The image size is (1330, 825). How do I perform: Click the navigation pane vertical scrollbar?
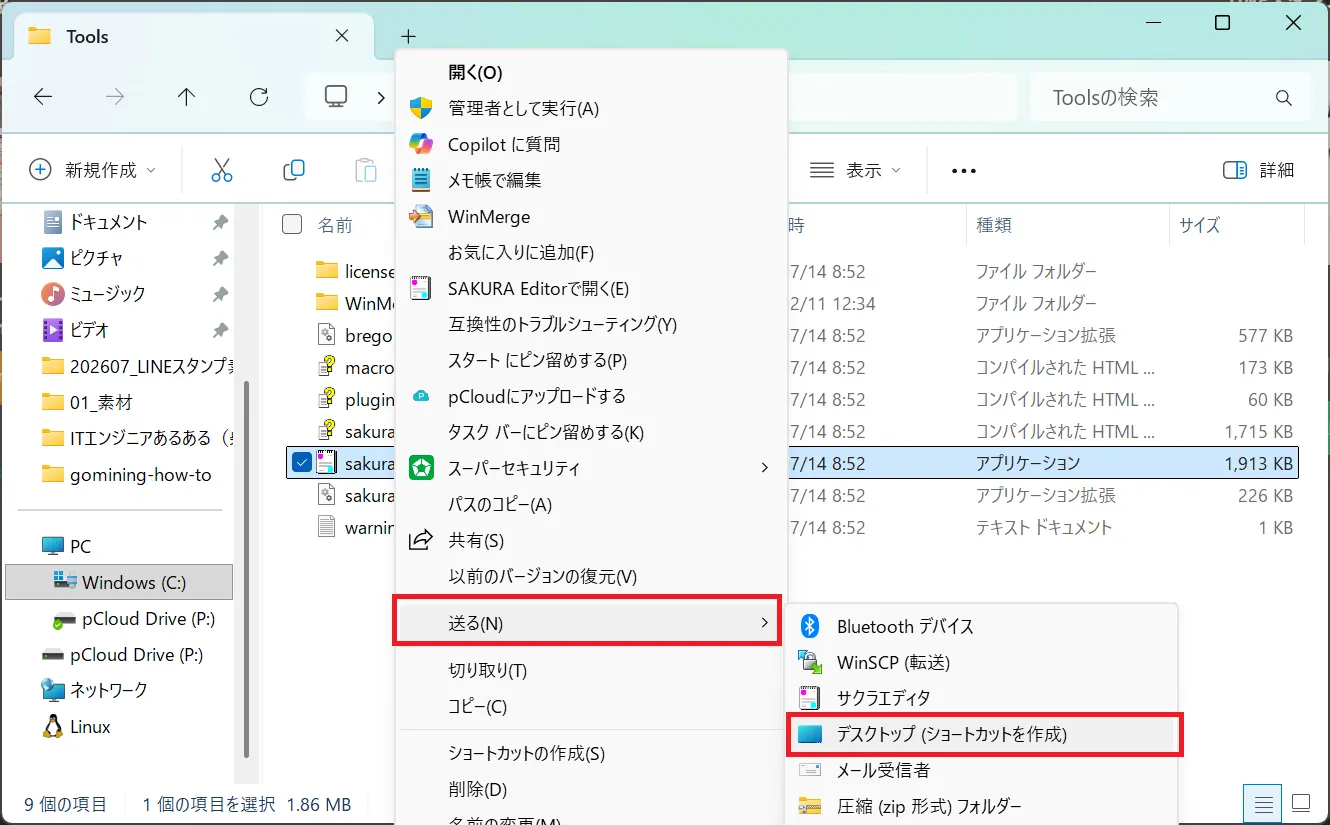tap(246, 570)
